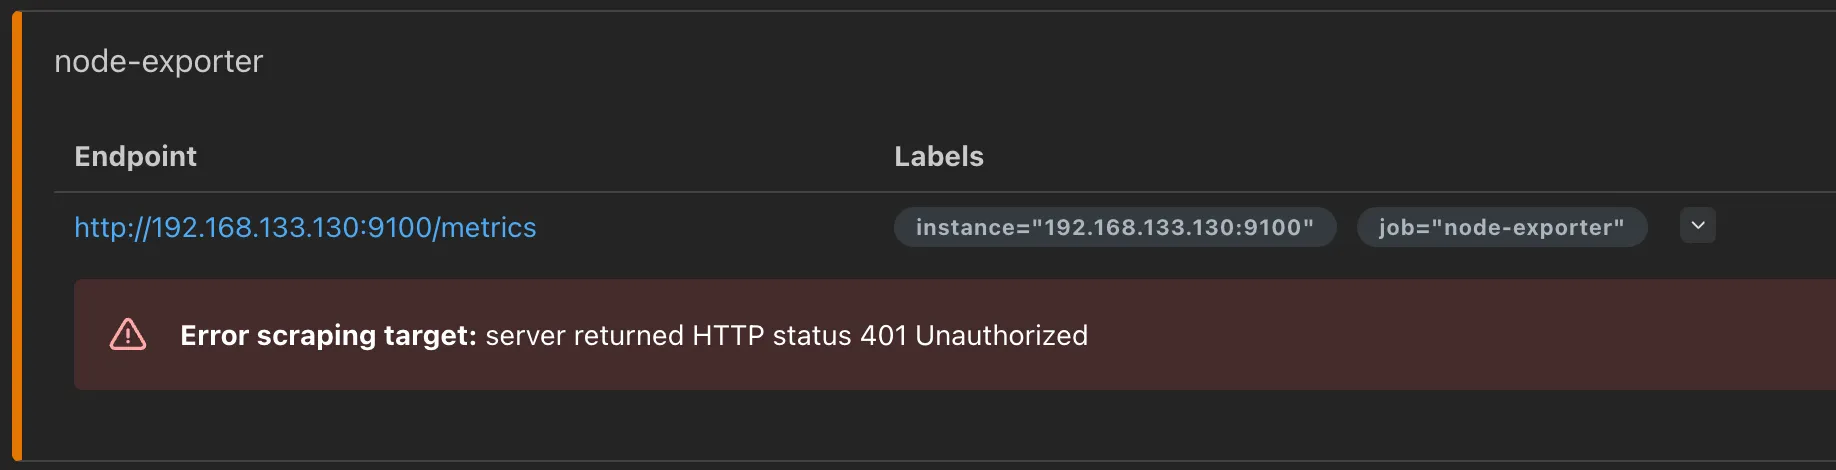
Task: Click the word "Unauthorized" in error alert
Action: point(1001,336)
